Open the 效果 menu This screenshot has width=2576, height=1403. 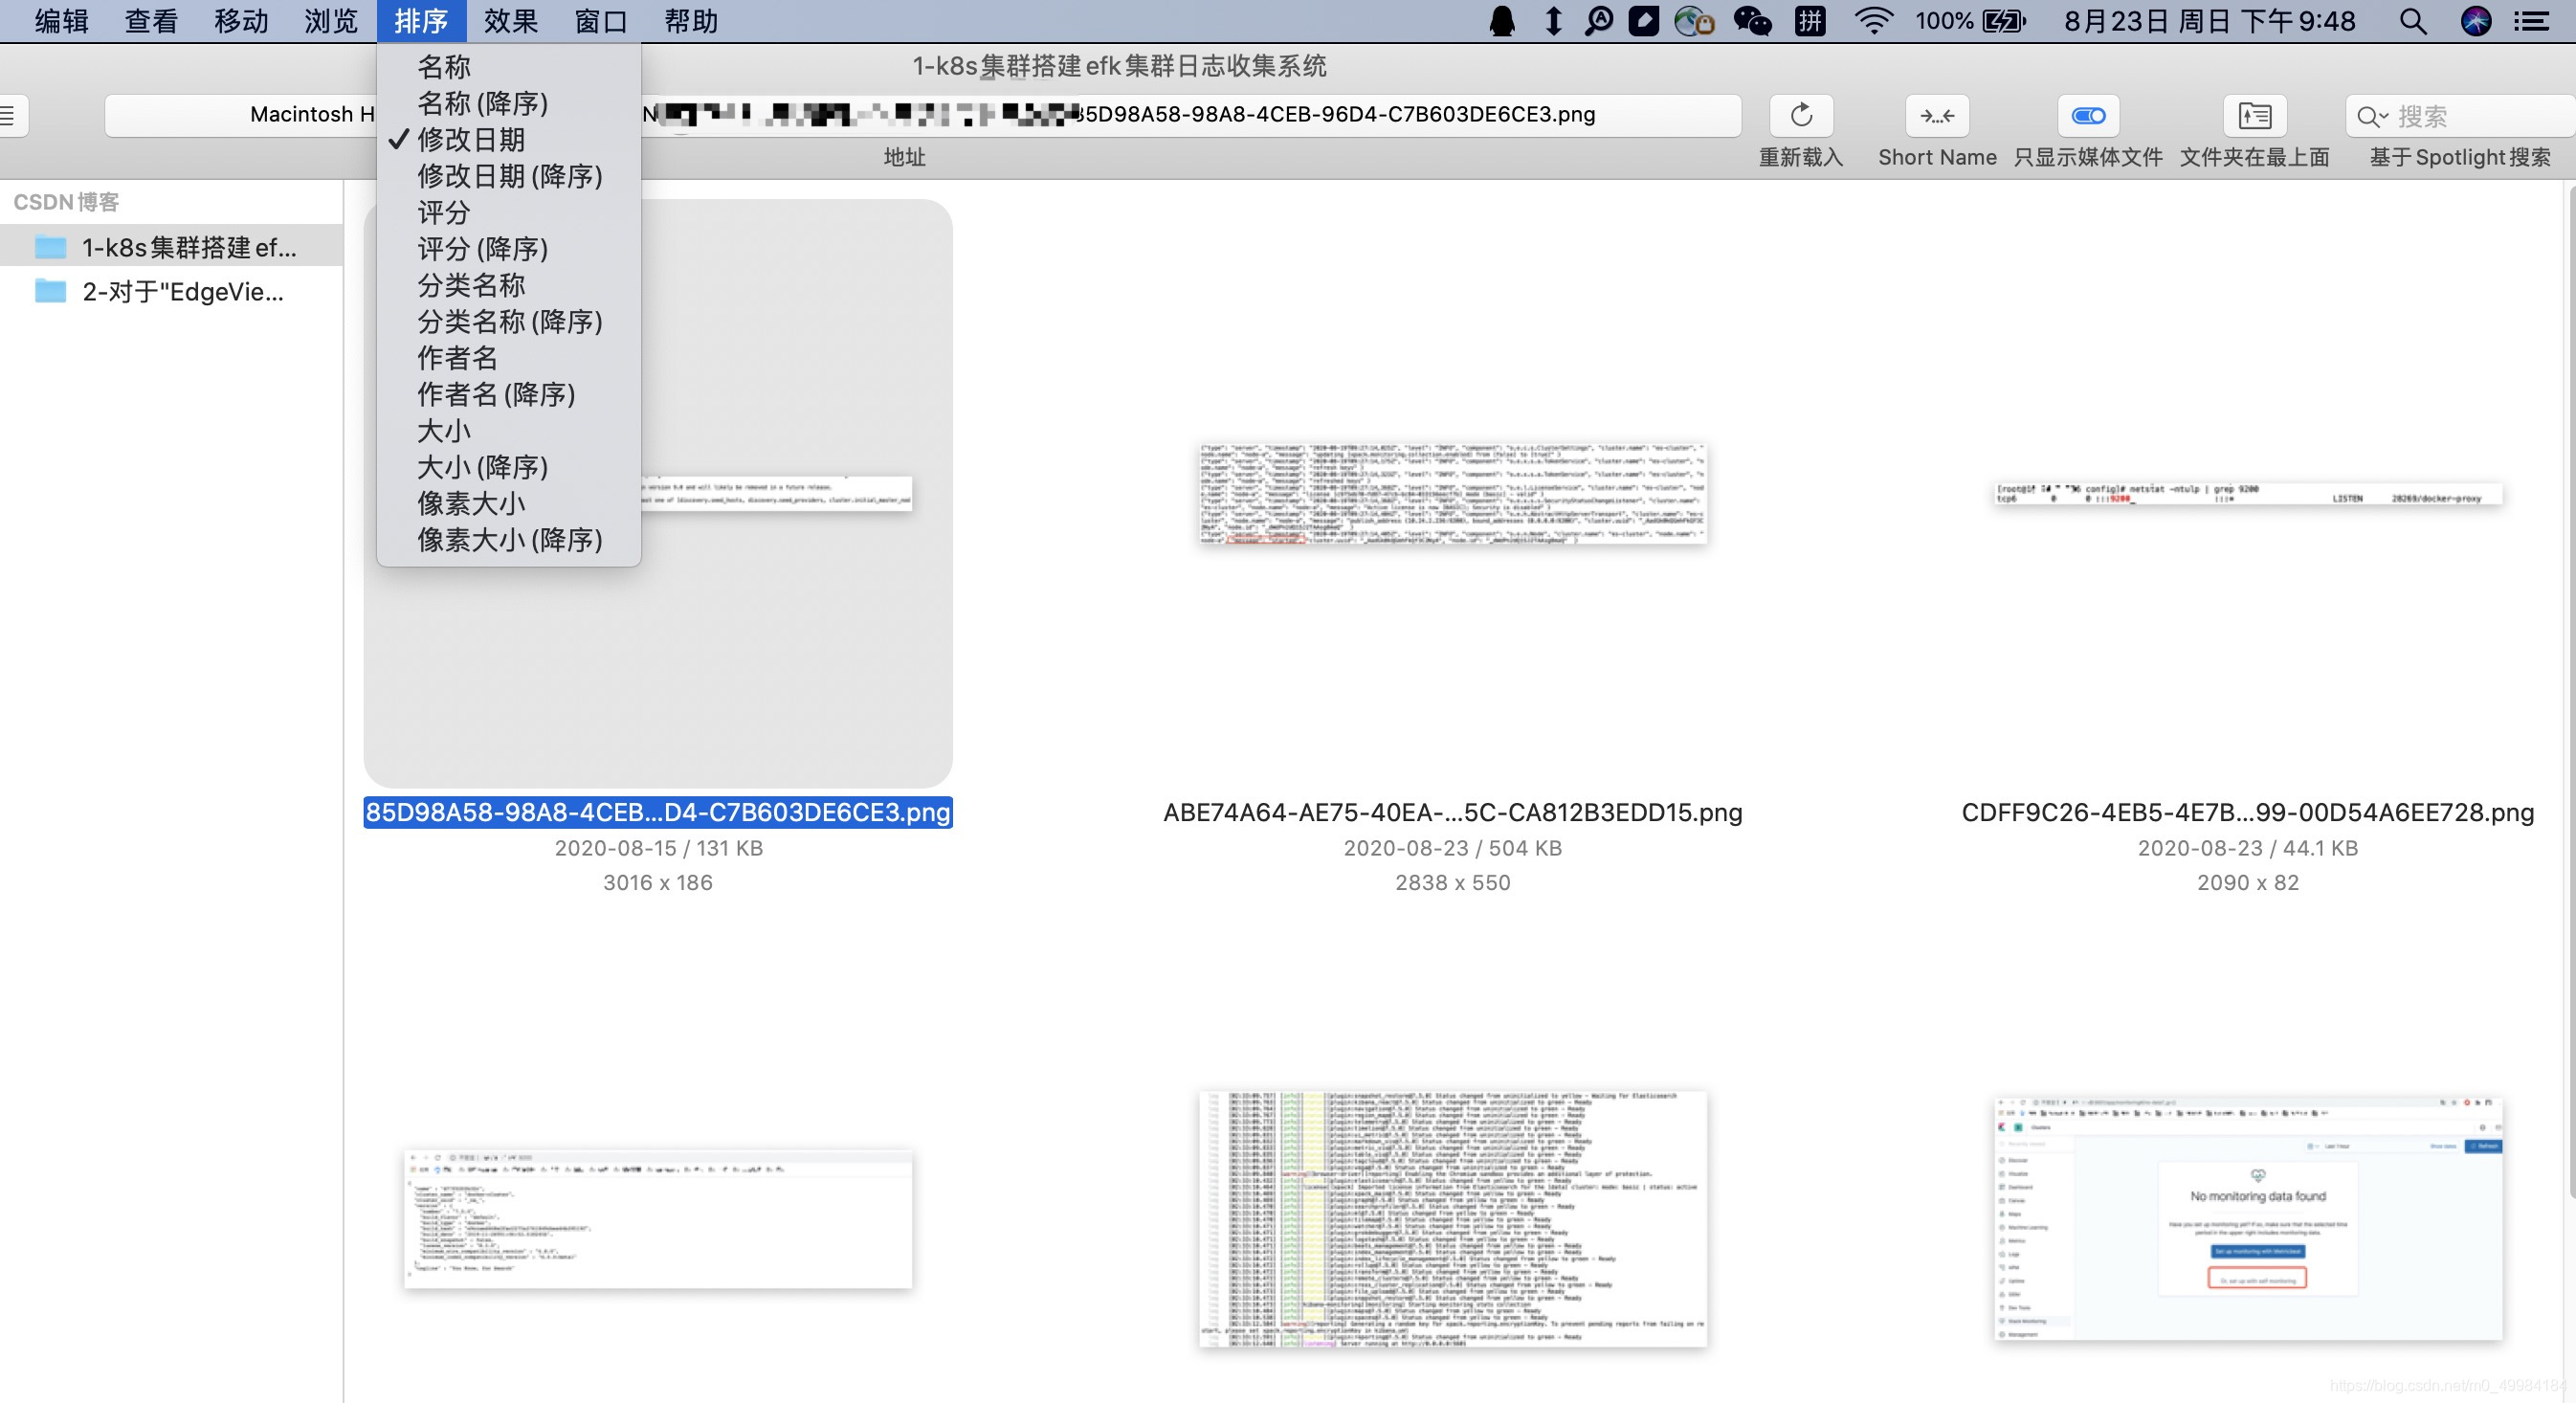[x=511, y=21]
